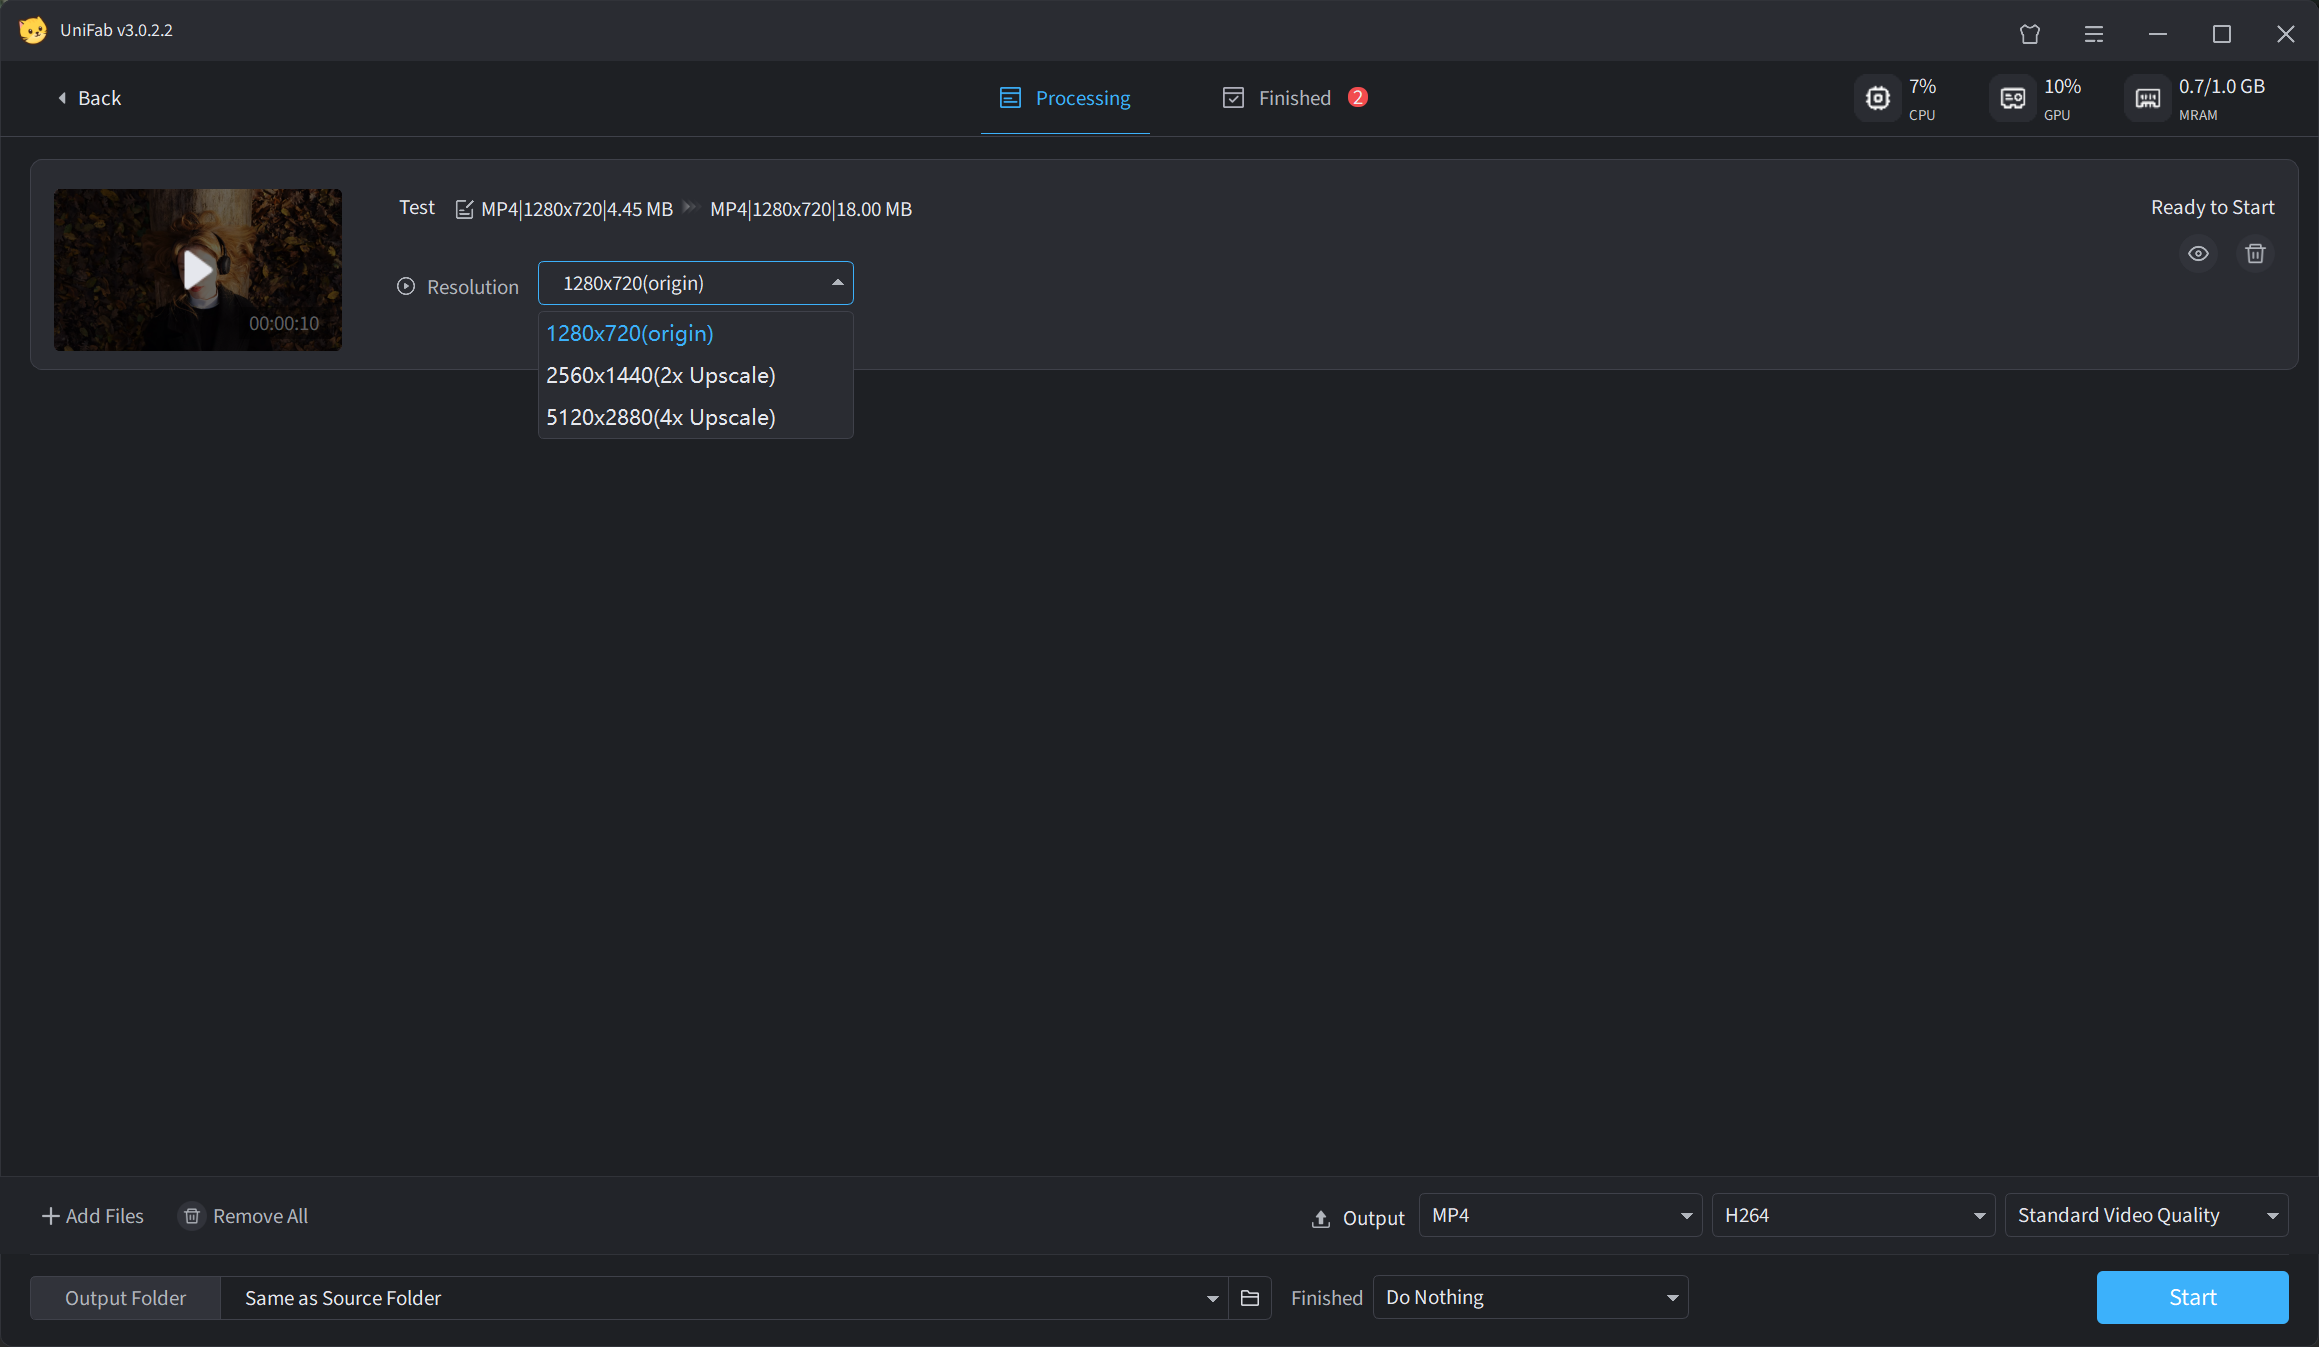Go back with the Back button
The width and height of the screenshot is (2319, 1347).
tap(89, 98)
